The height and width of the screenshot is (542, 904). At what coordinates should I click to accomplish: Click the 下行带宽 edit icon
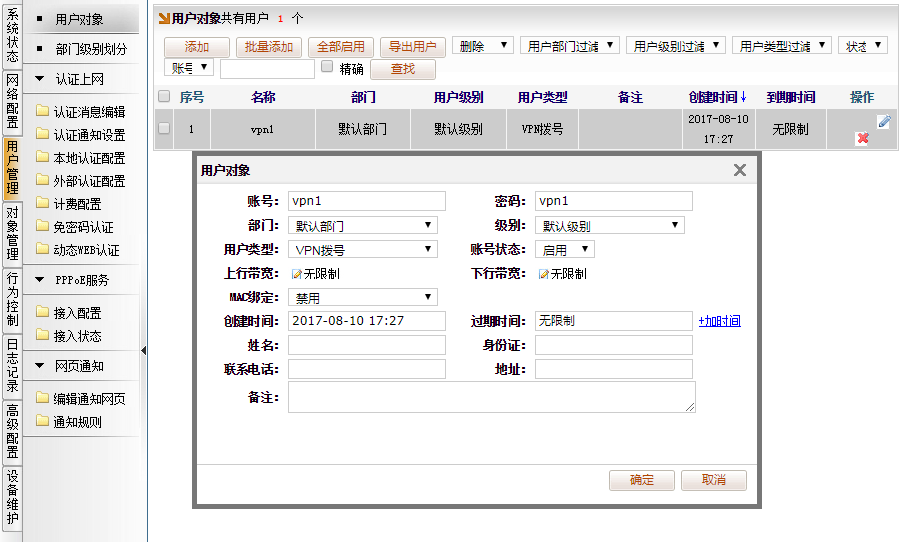[544, 274]
